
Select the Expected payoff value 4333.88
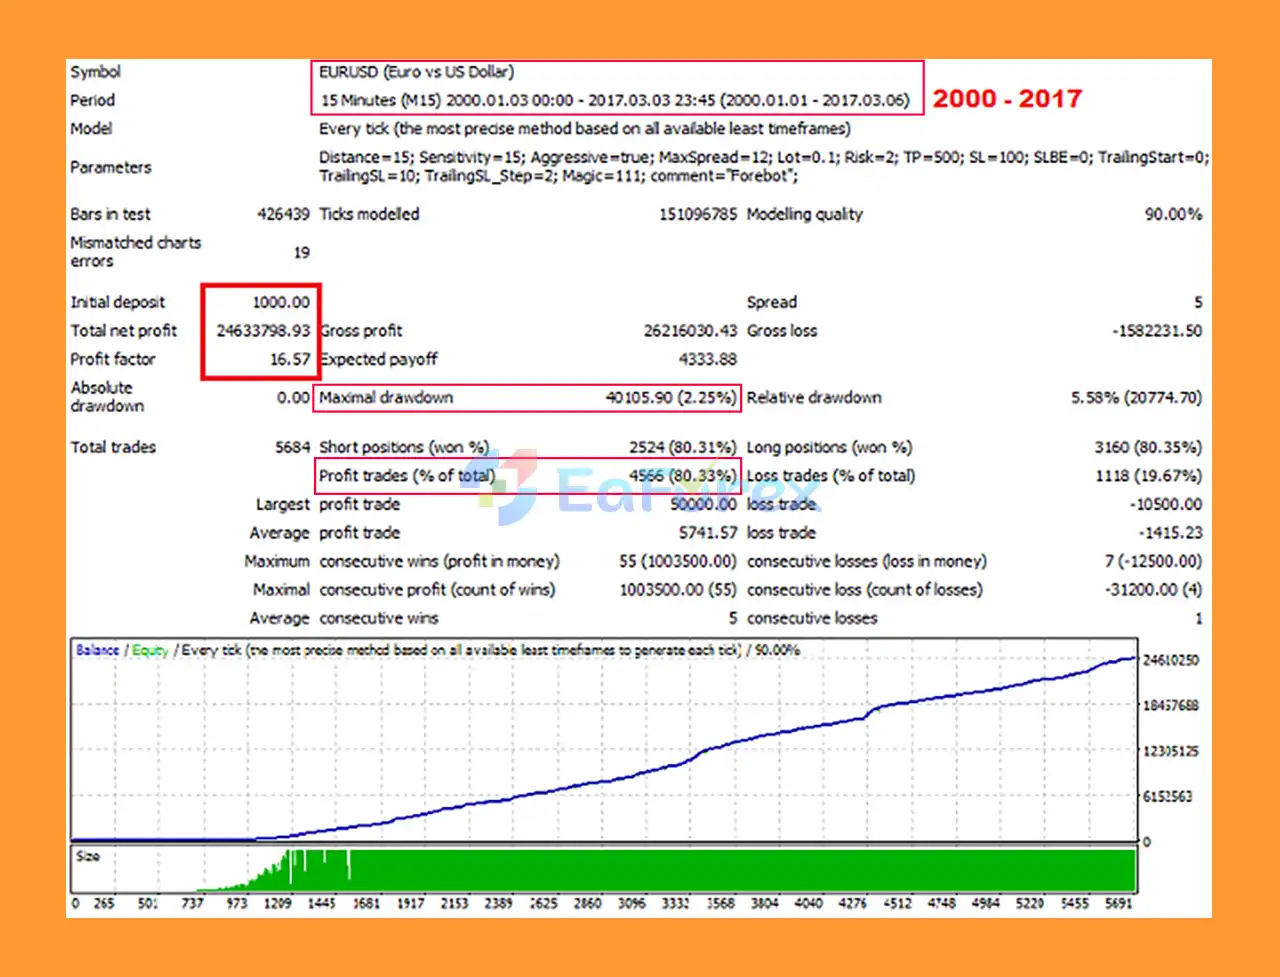[x=707, y=359]
